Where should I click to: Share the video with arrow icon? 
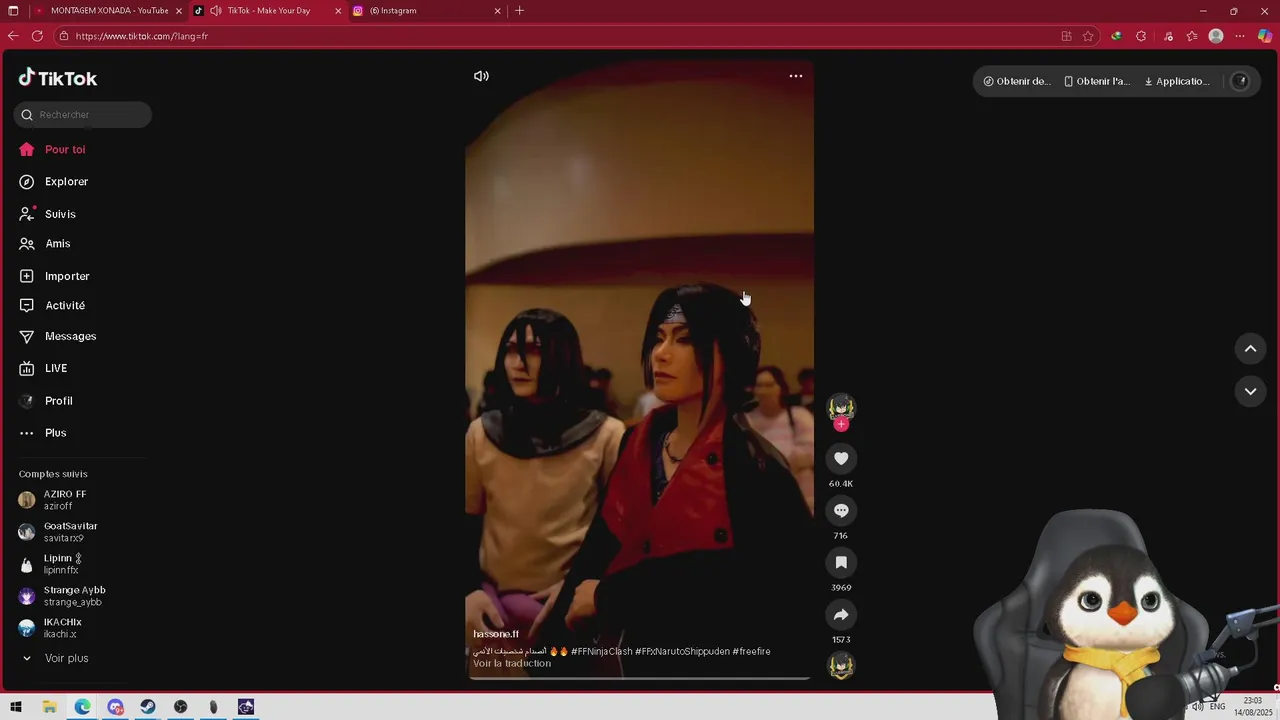click(x=841, y=615)
